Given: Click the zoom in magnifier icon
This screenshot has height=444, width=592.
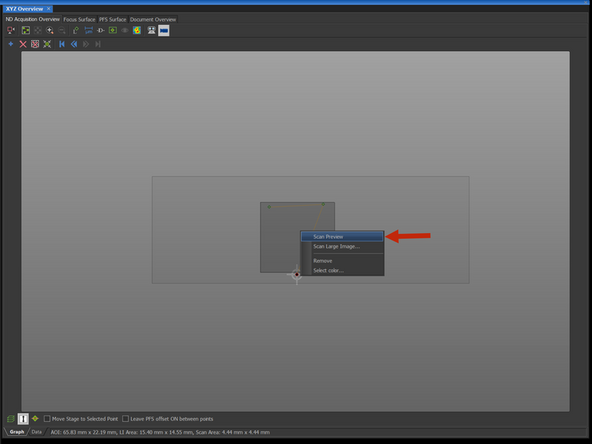Looking at the screenshot, I should 50,30.
